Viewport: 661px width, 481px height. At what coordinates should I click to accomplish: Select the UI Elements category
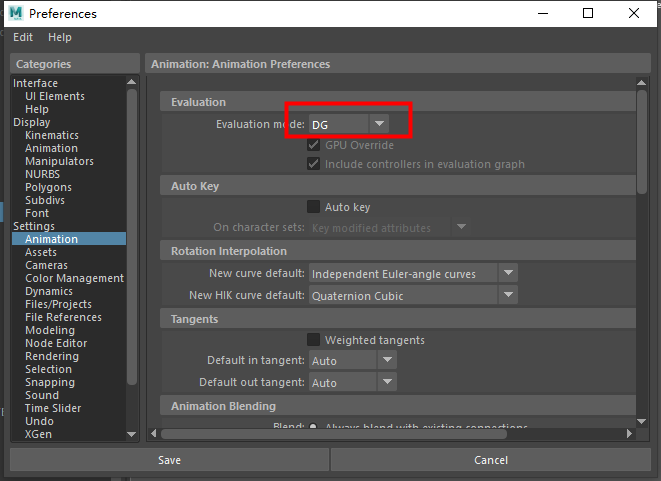[x=54, y=96]
